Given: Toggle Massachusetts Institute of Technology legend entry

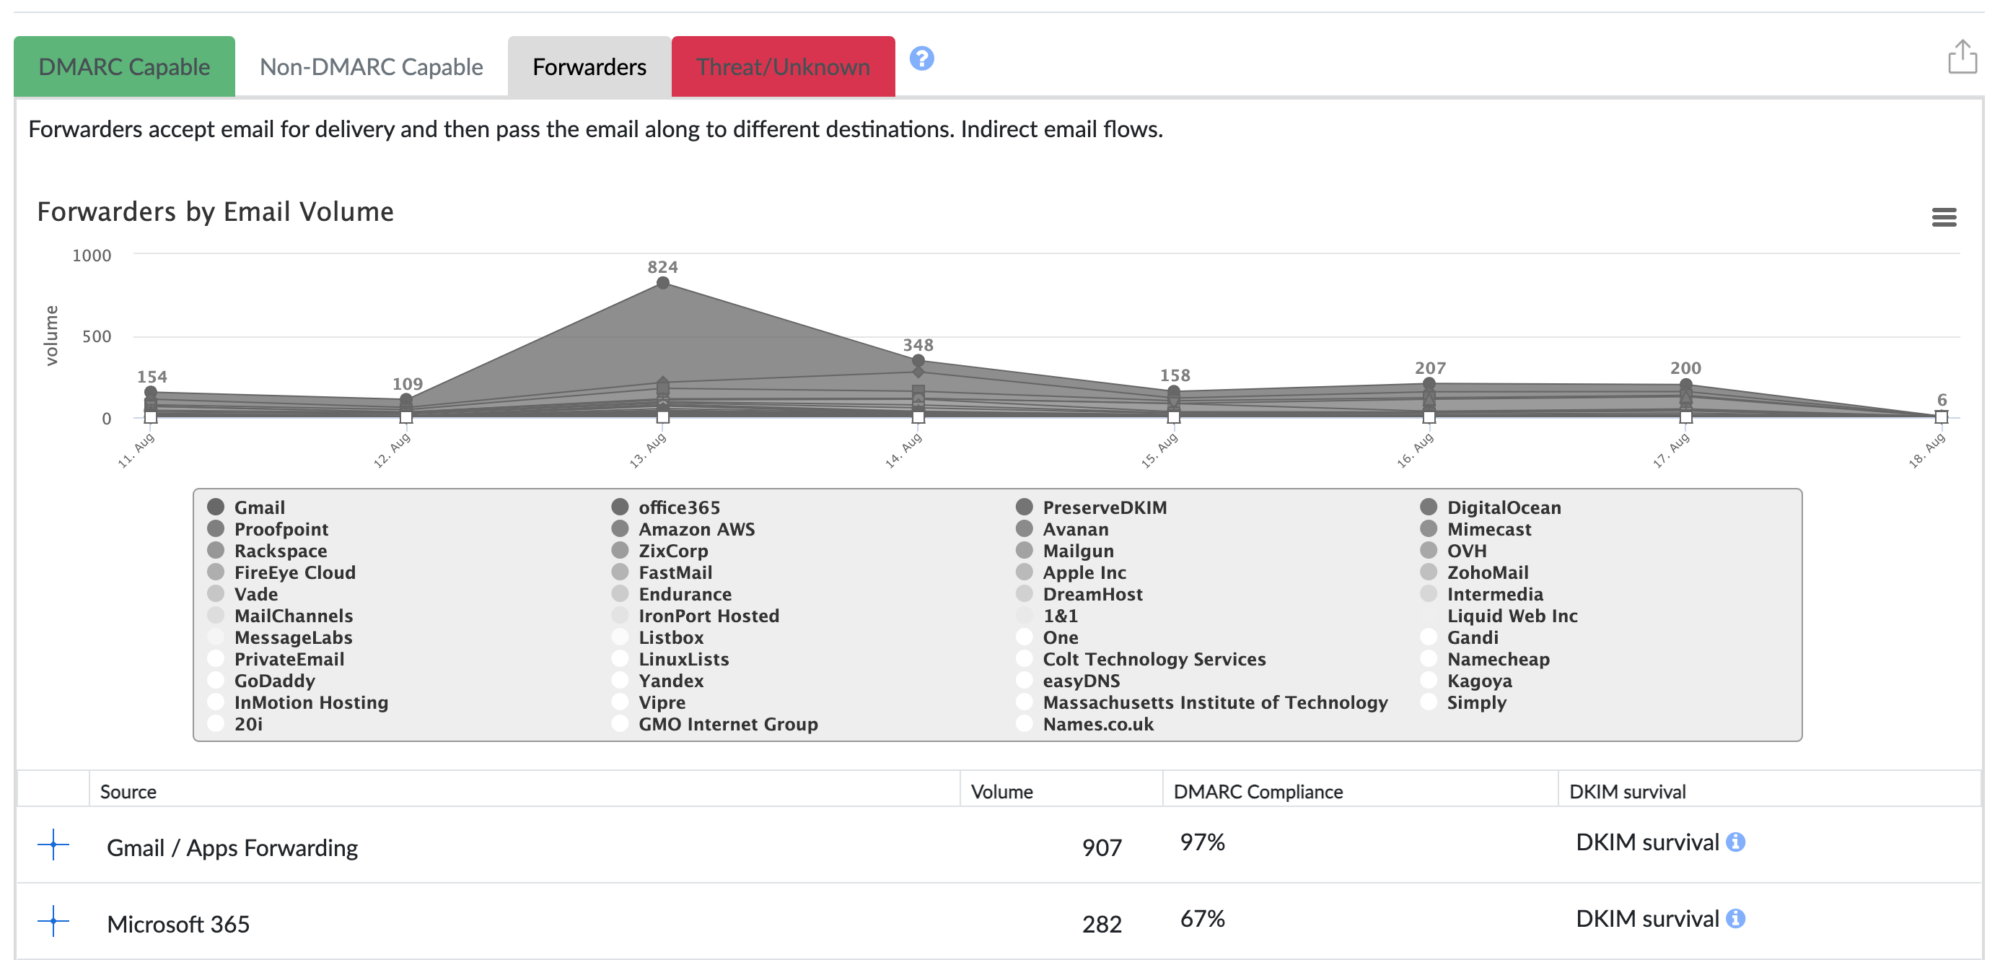Looking at the screenshot, I should pos(1202,702).
